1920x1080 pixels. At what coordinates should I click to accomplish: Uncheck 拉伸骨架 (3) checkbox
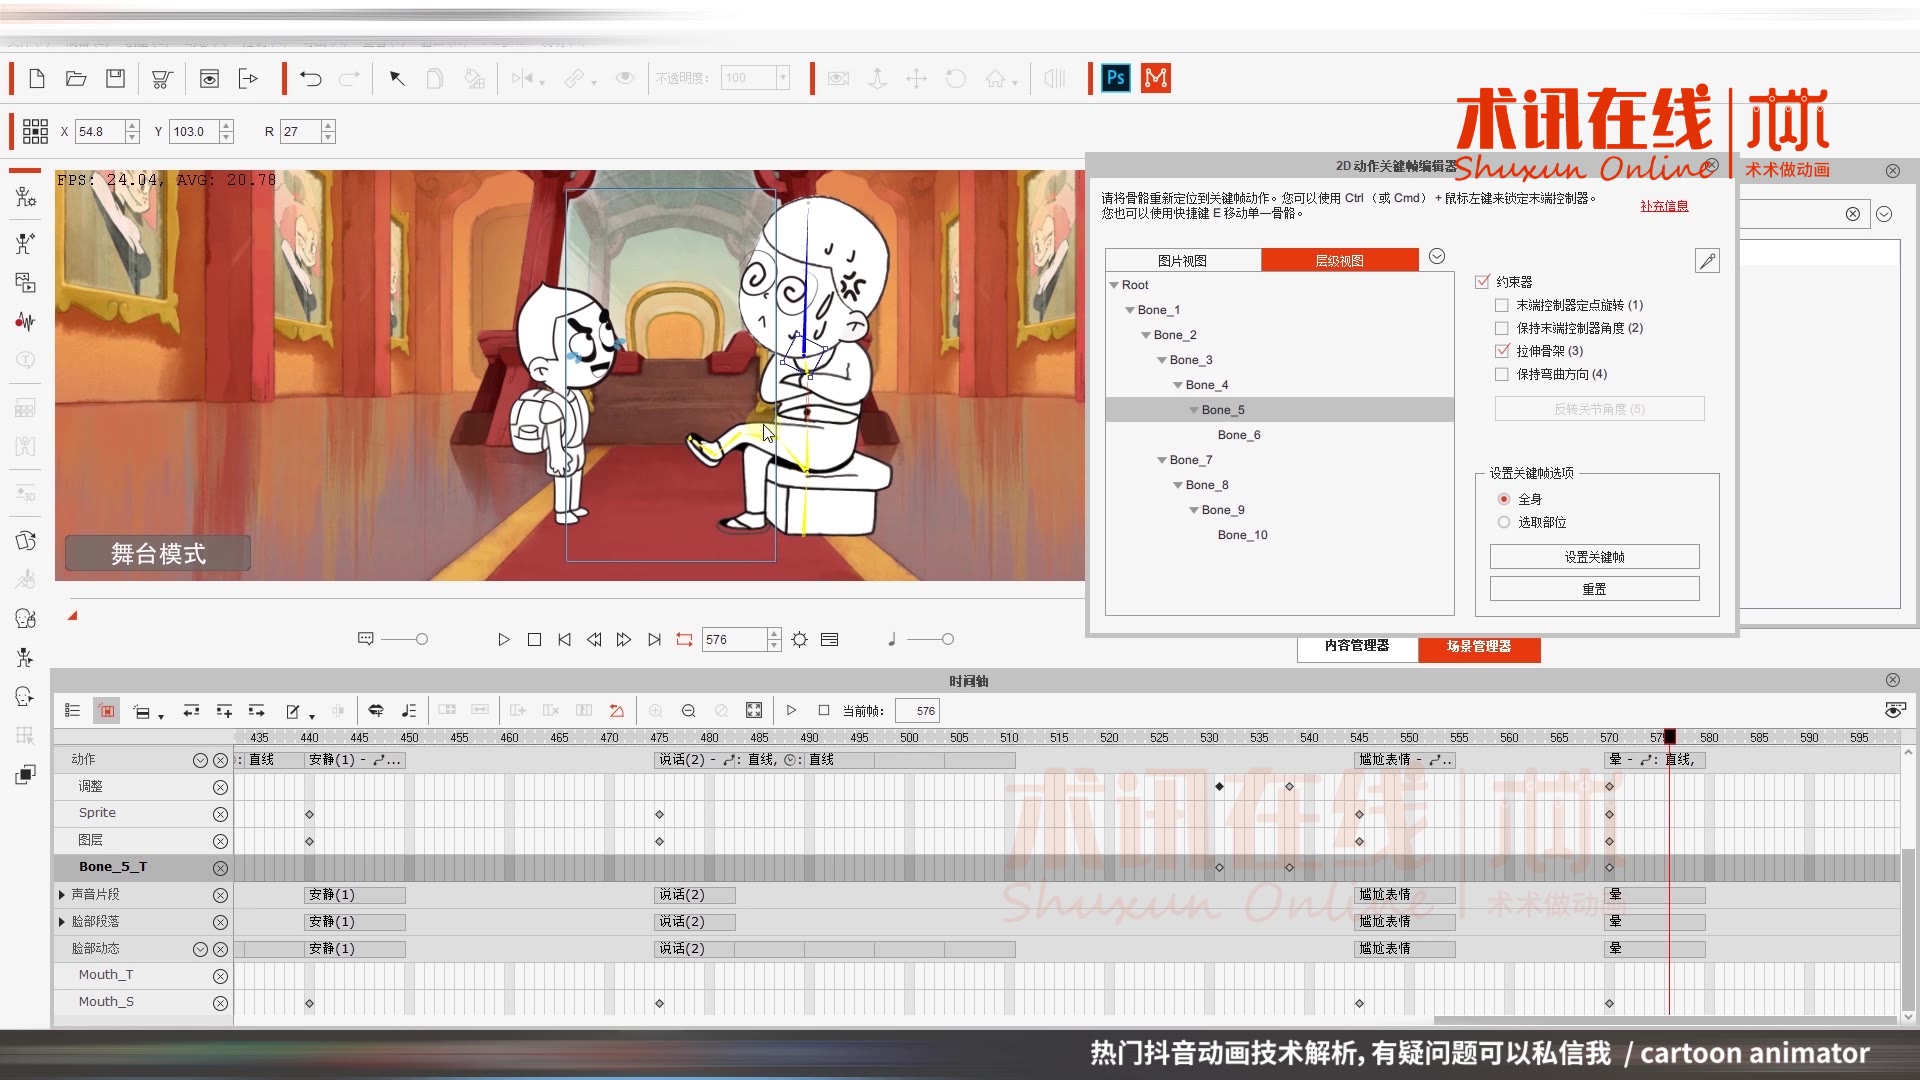[1501, 351]
